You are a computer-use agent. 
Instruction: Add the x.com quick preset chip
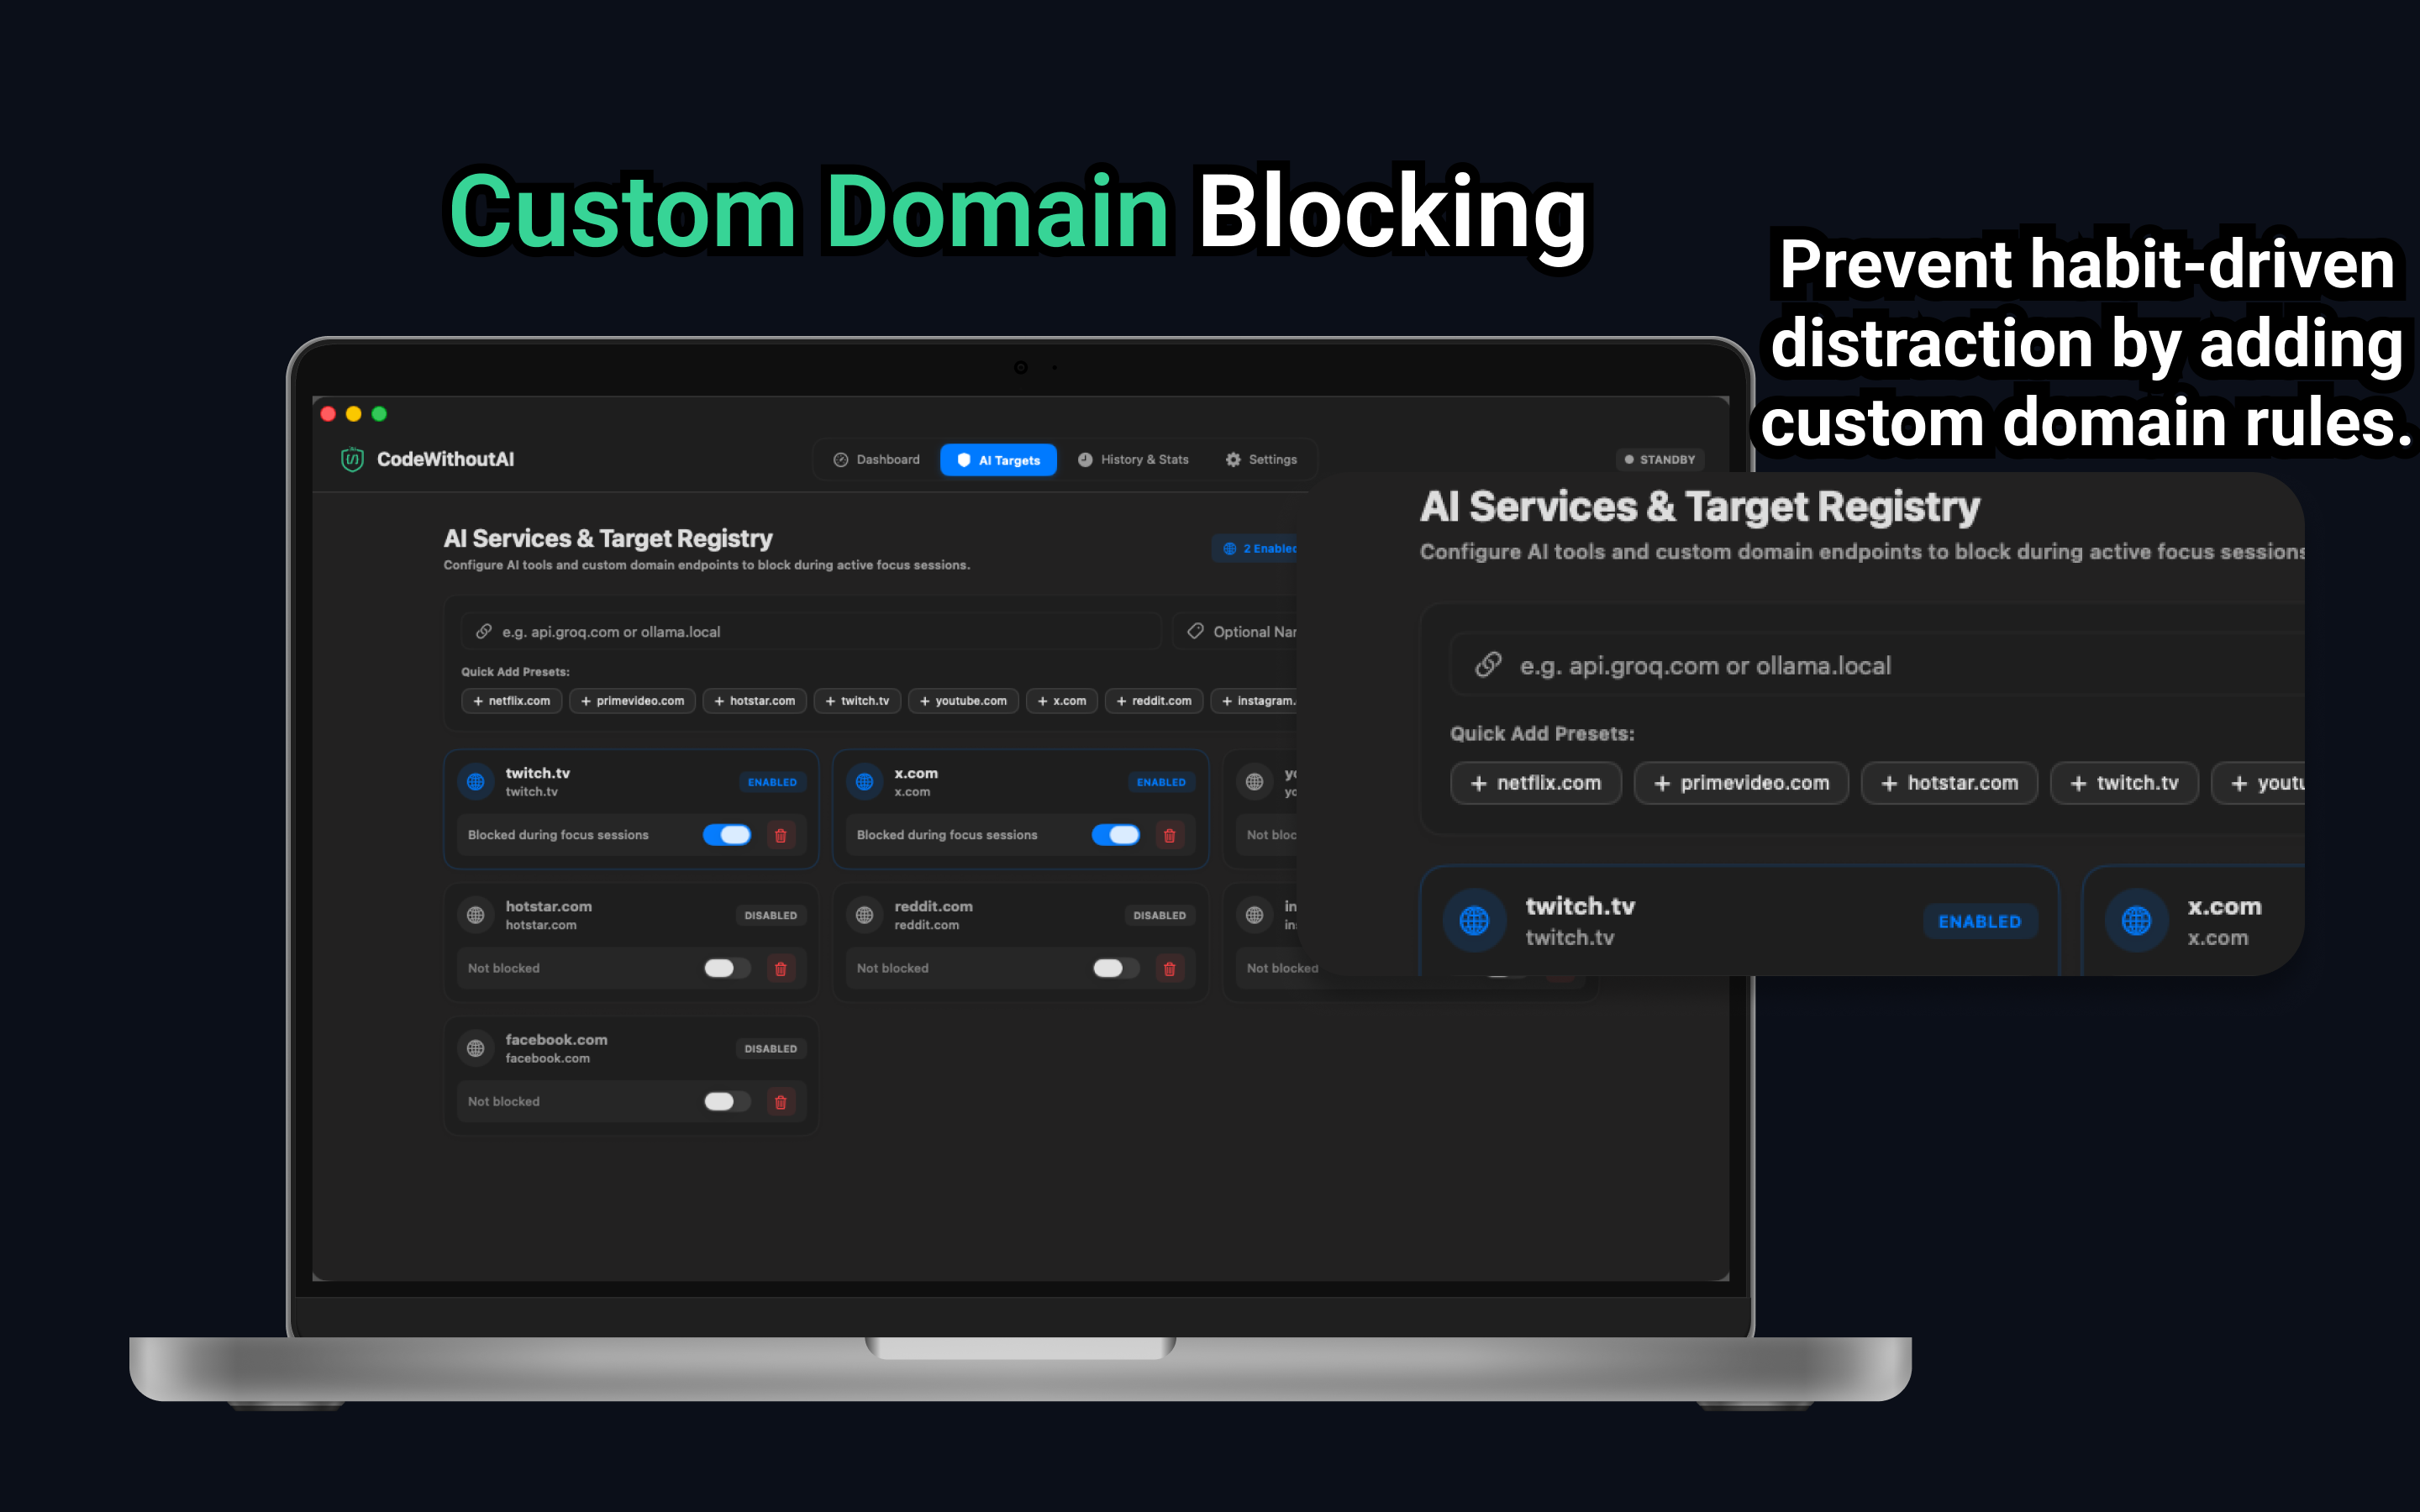tap(1062, 701)
